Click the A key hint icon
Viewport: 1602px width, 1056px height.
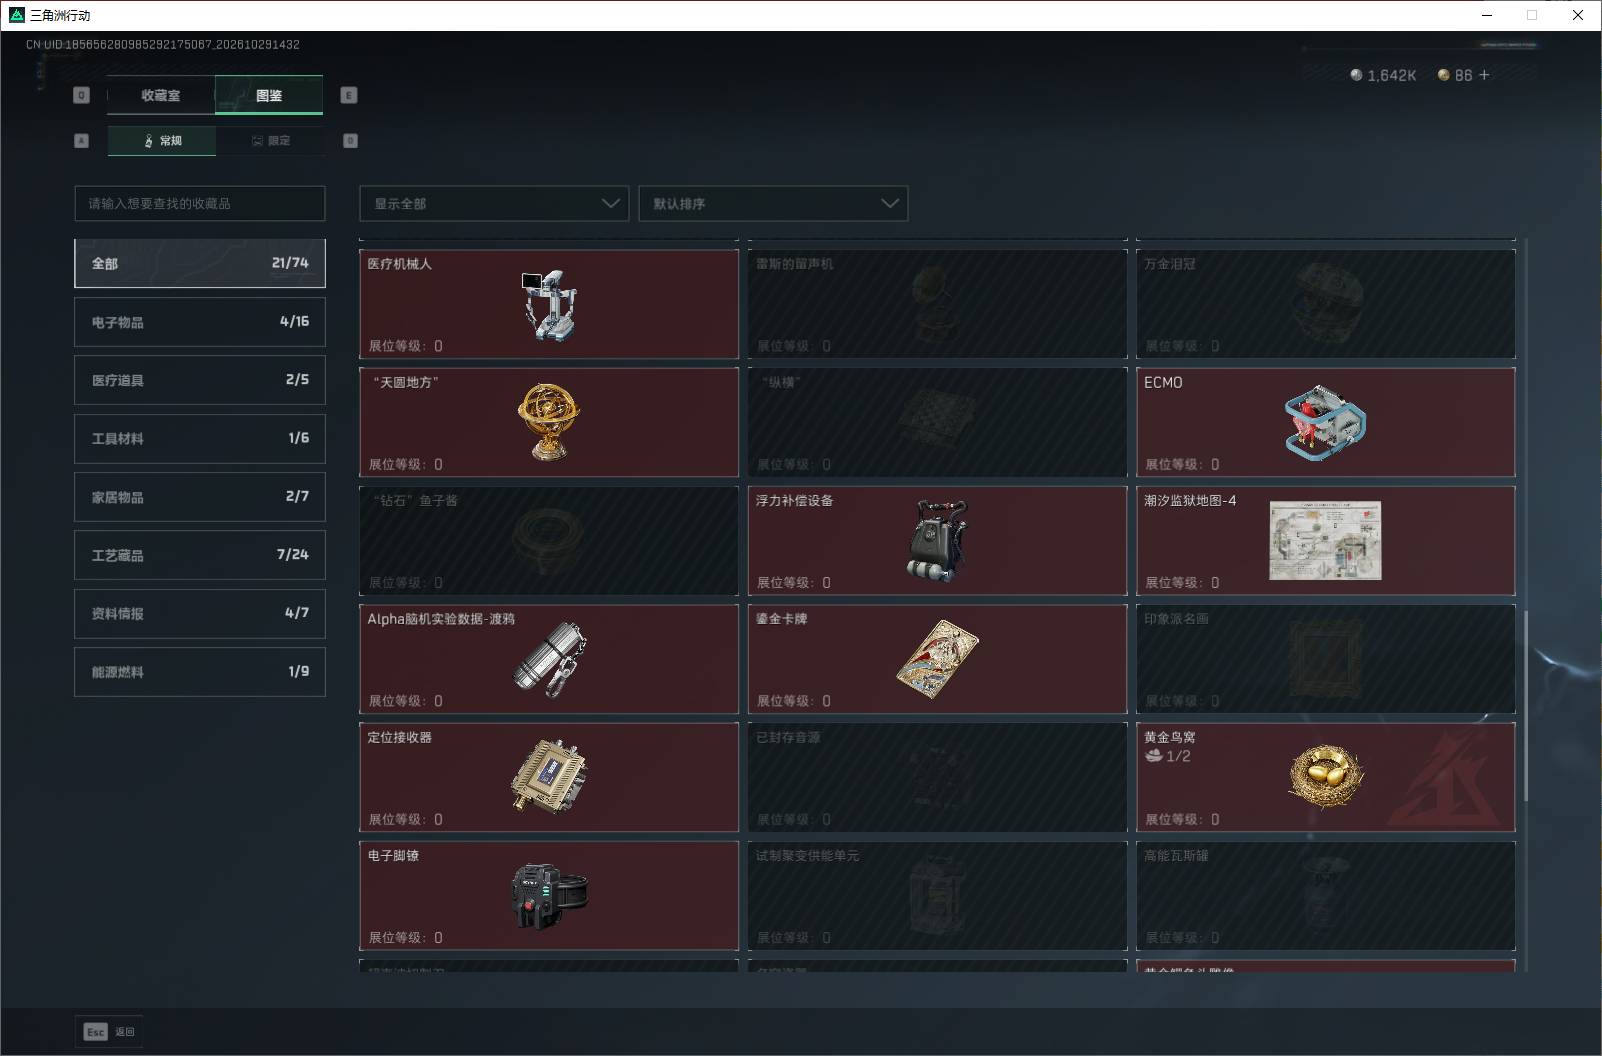coord(82,141)
